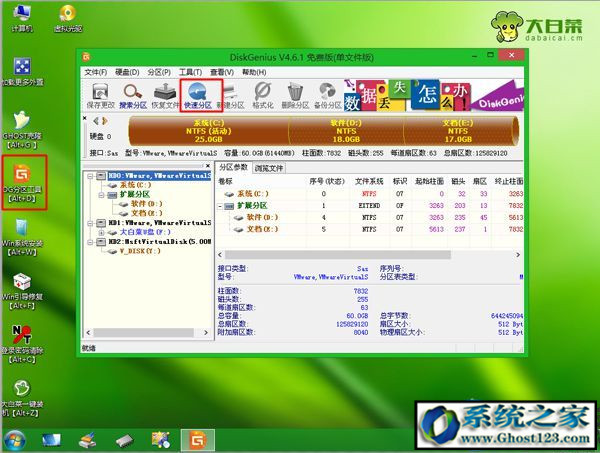
Task: Click the 文件系统 column header
Action: tap(369, 181)
